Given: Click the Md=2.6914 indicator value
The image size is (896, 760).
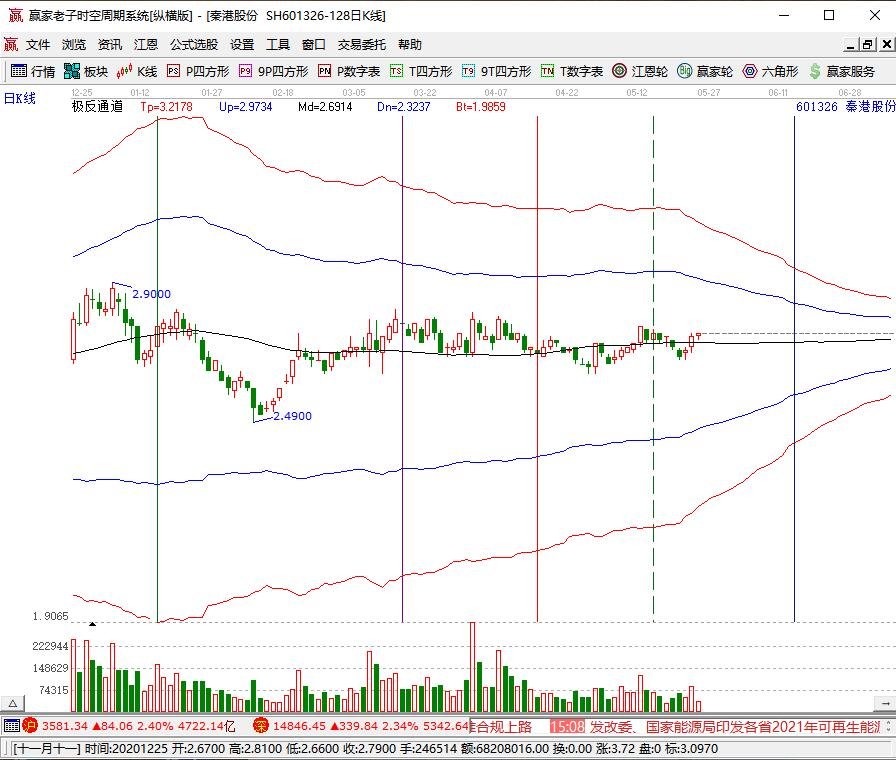Looking at the screenshot, I should (x=325, y=107).
